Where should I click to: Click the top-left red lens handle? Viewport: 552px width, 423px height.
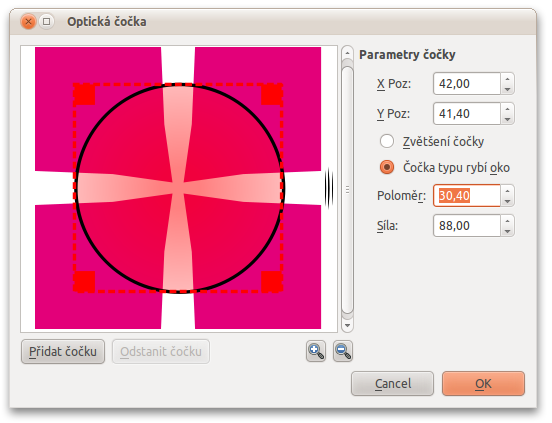coord(84,94)
